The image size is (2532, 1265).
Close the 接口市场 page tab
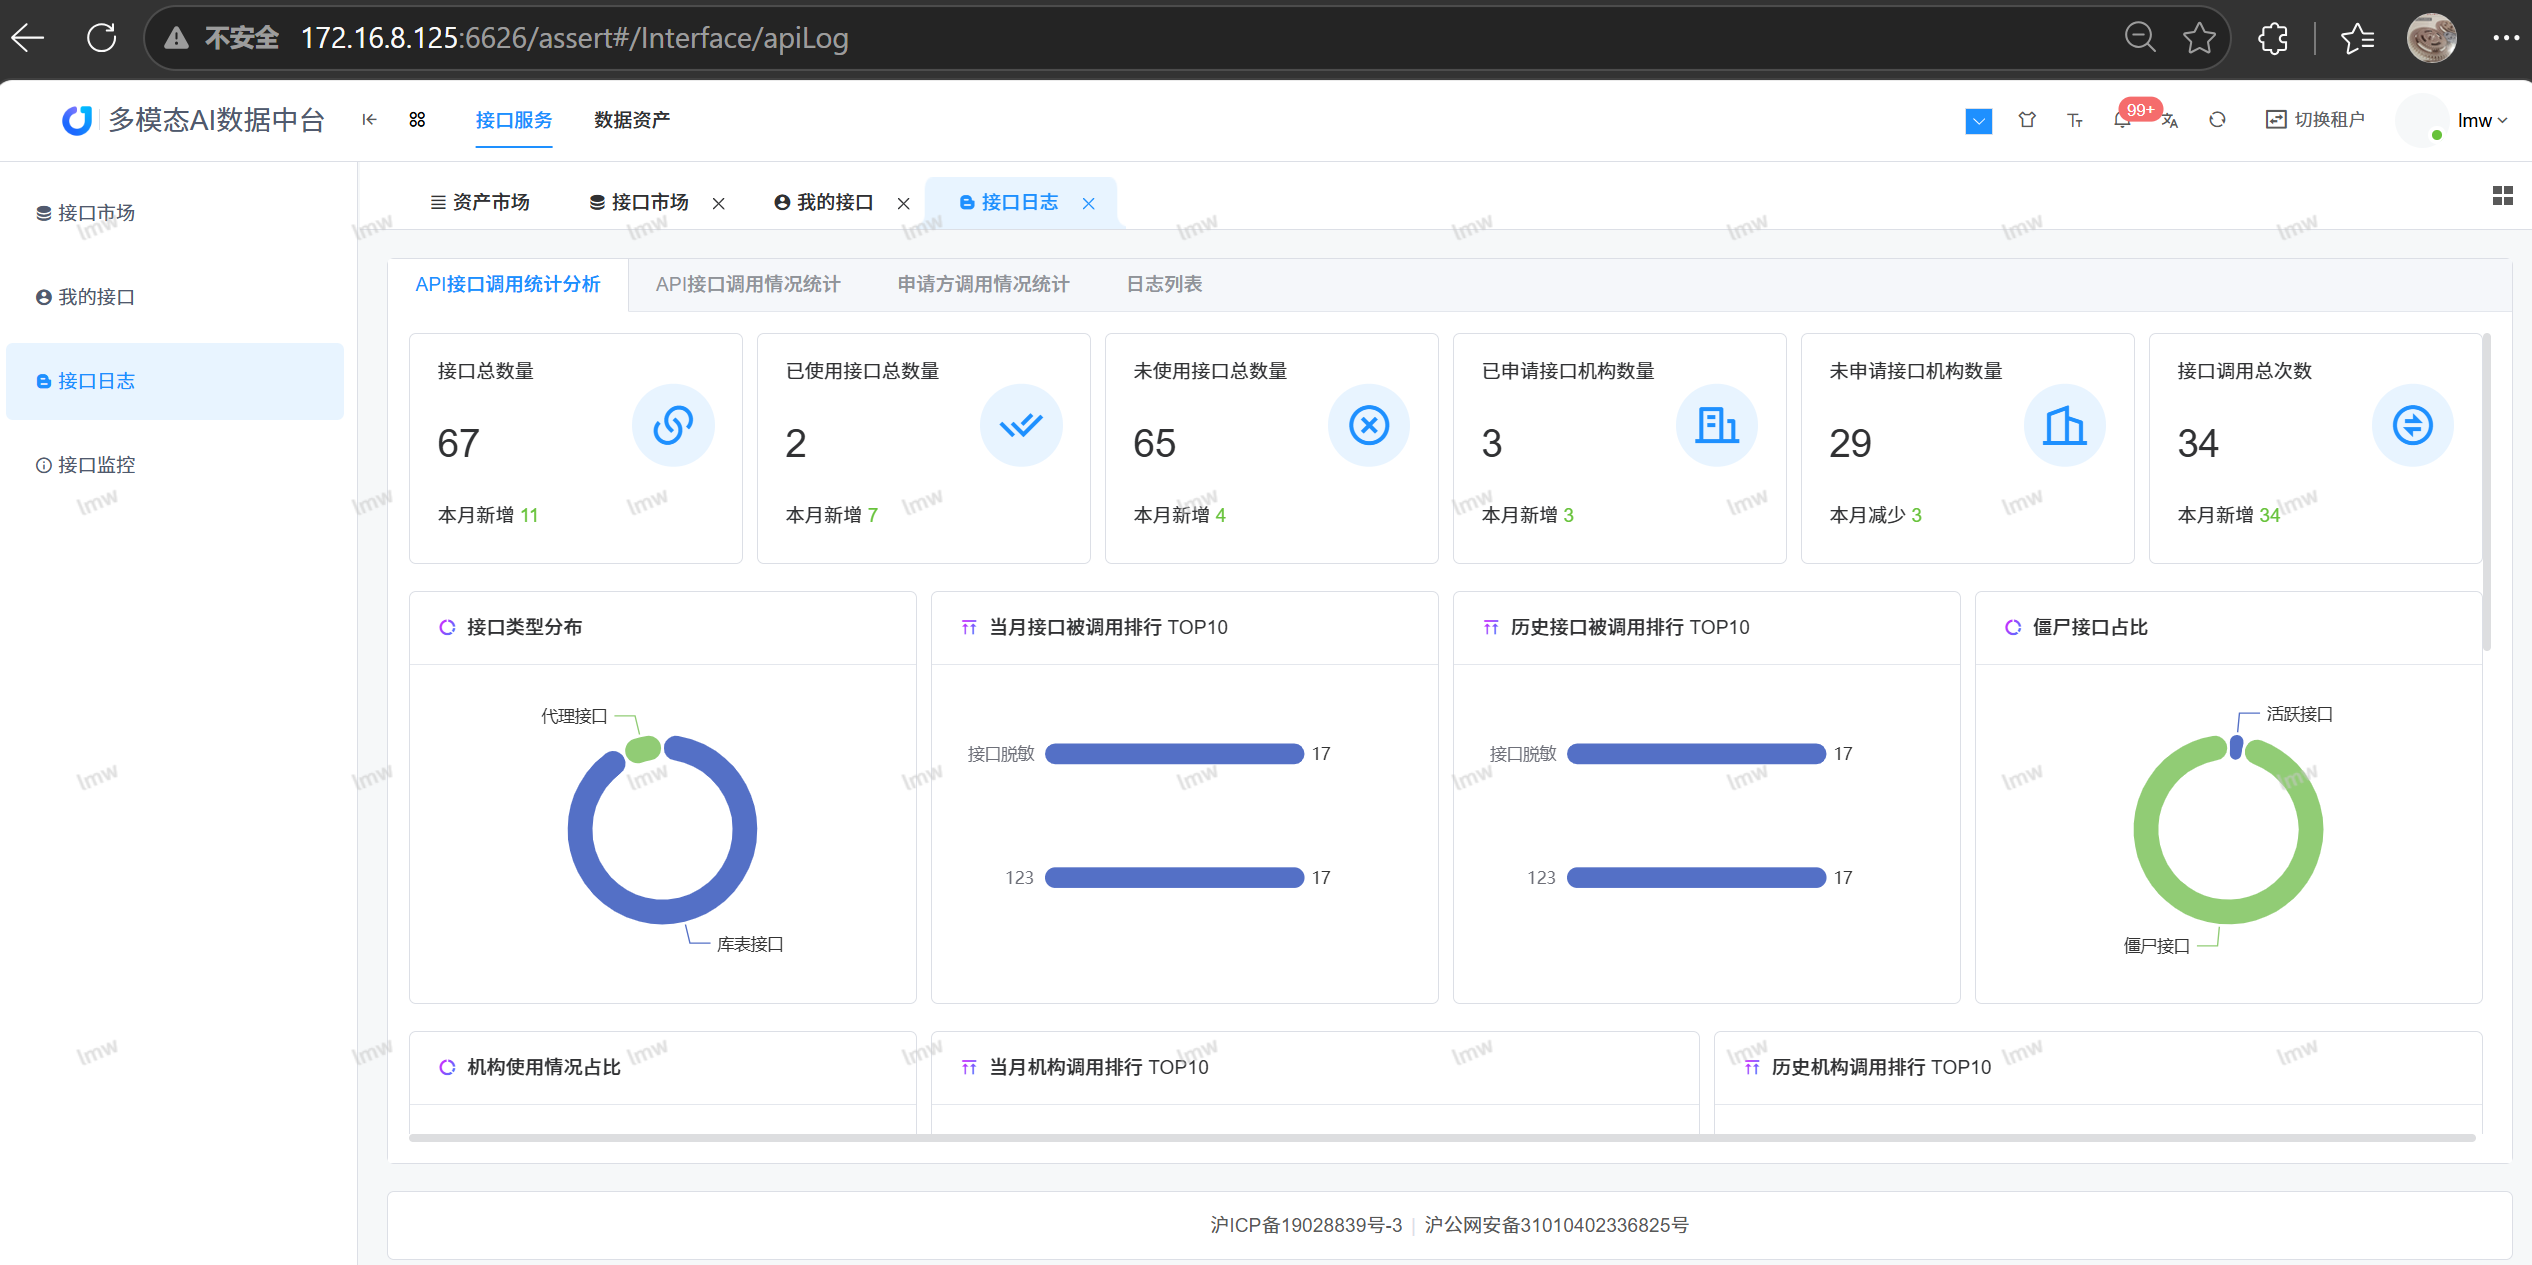click(718, 204)
